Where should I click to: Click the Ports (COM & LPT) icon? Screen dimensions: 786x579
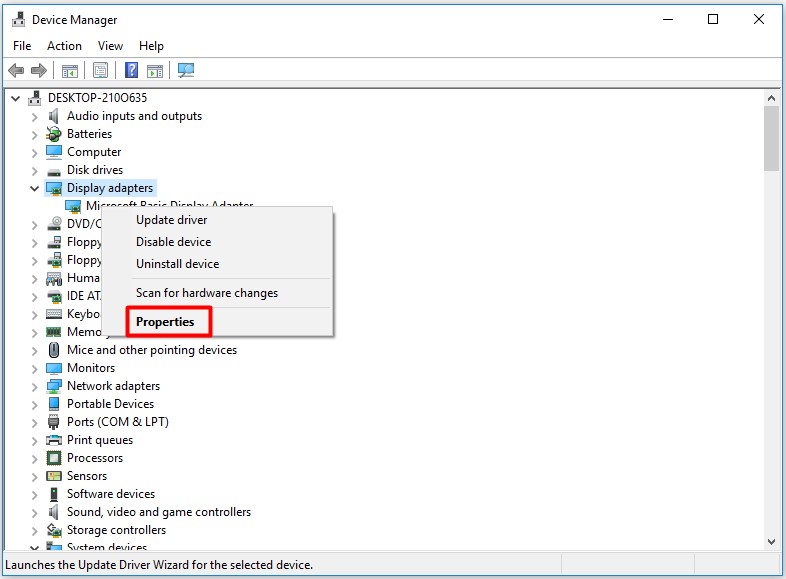click(54, 422)
